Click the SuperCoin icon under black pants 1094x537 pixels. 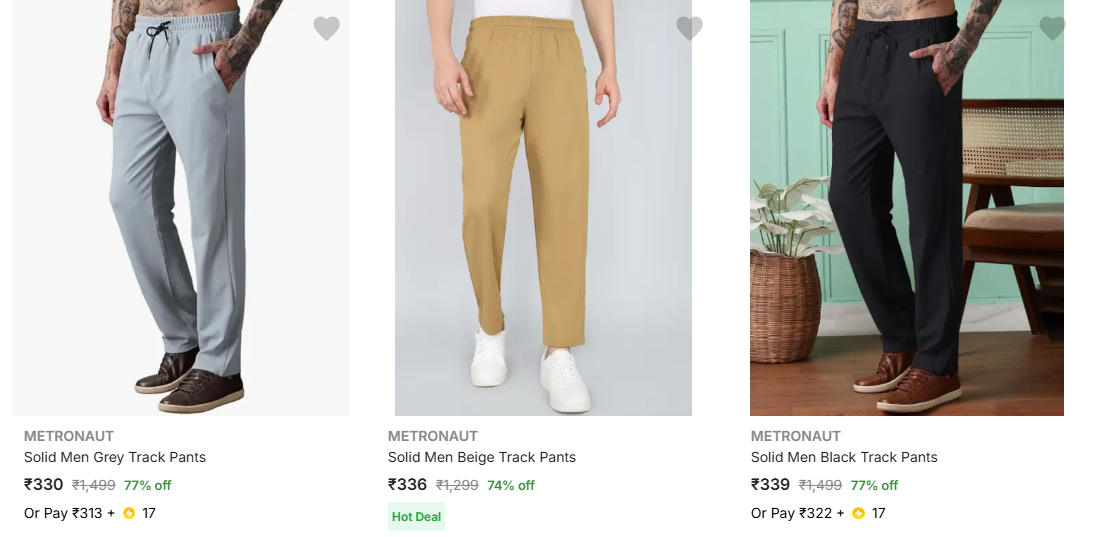click(x=858, y=514)
